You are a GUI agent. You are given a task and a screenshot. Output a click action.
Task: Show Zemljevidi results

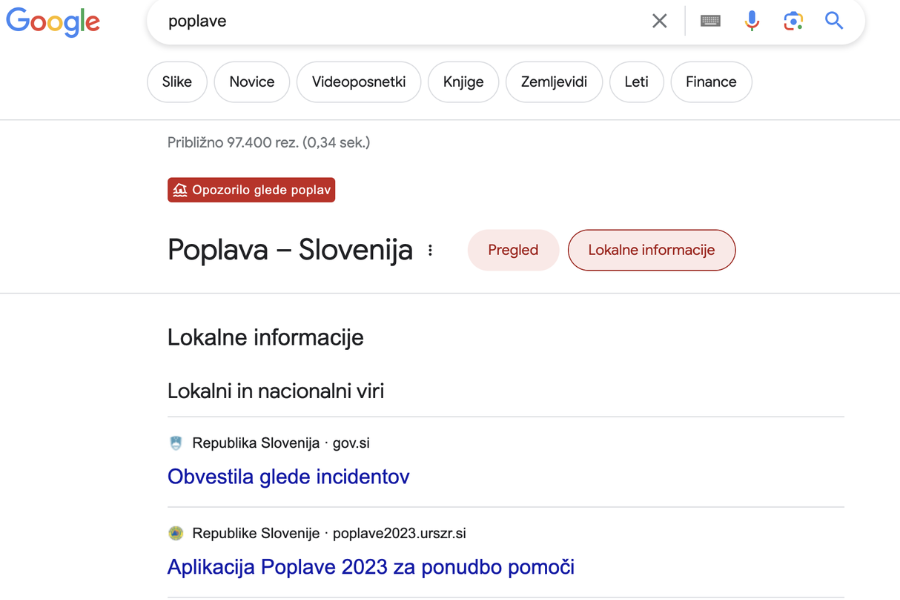pyautogui.click(x=554, y=82)
